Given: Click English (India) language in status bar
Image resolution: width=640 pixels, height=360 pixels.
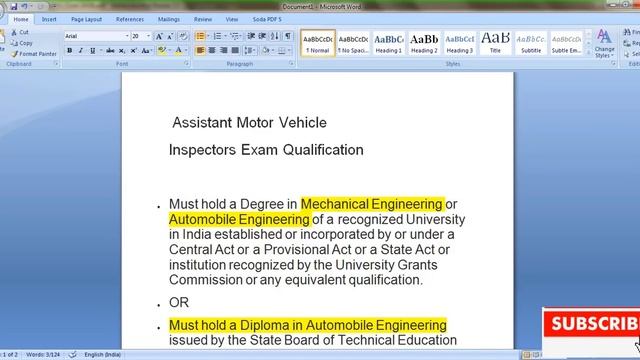Looking at the screenshot, I should (102, 355).
